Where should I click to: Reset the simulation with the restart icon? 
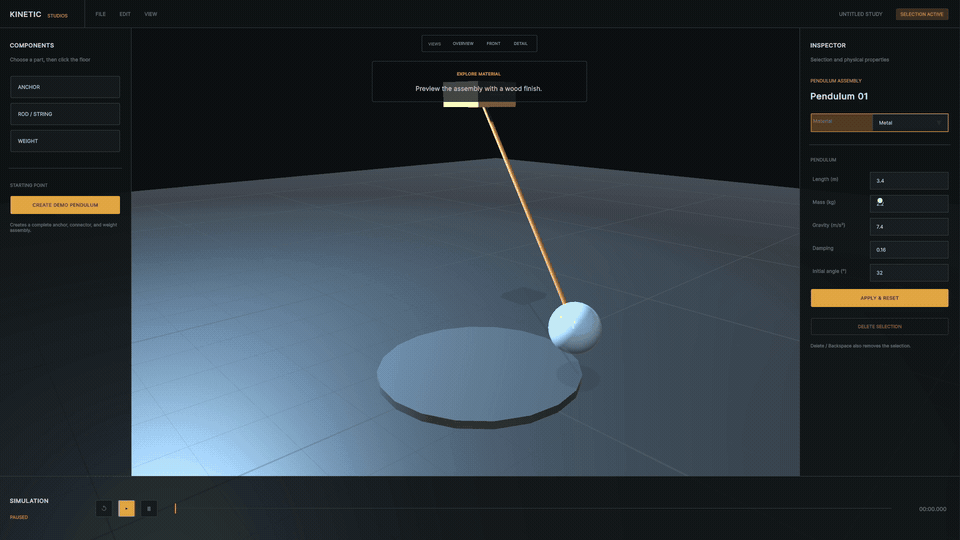pyautogui.click(x=104, y=508)
